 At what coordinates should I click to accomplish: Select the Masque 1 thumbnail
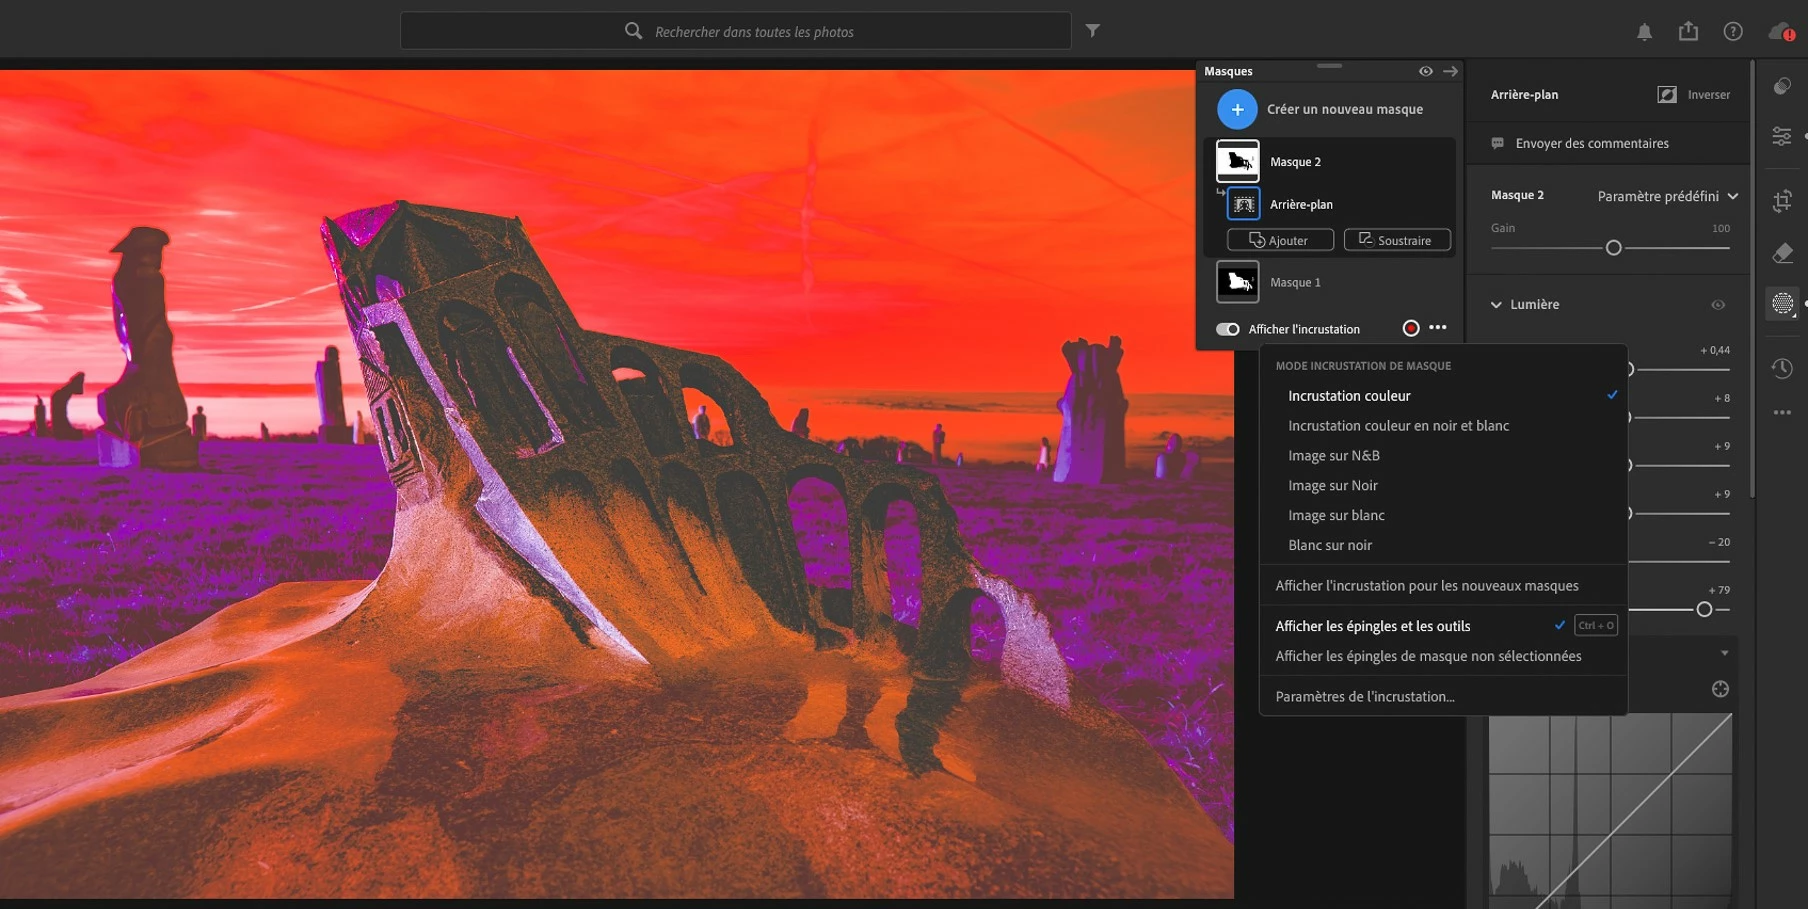pos(1237,282)
